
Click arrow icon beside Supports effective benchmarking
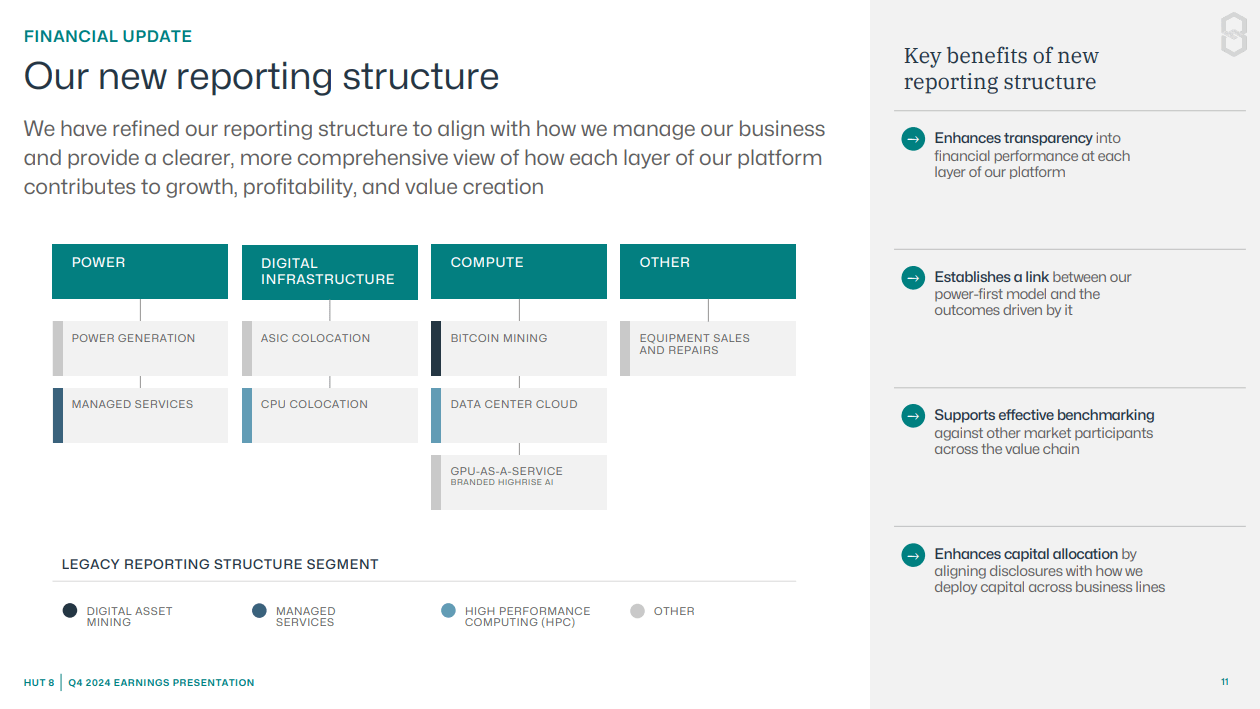(x=912, y=416)
